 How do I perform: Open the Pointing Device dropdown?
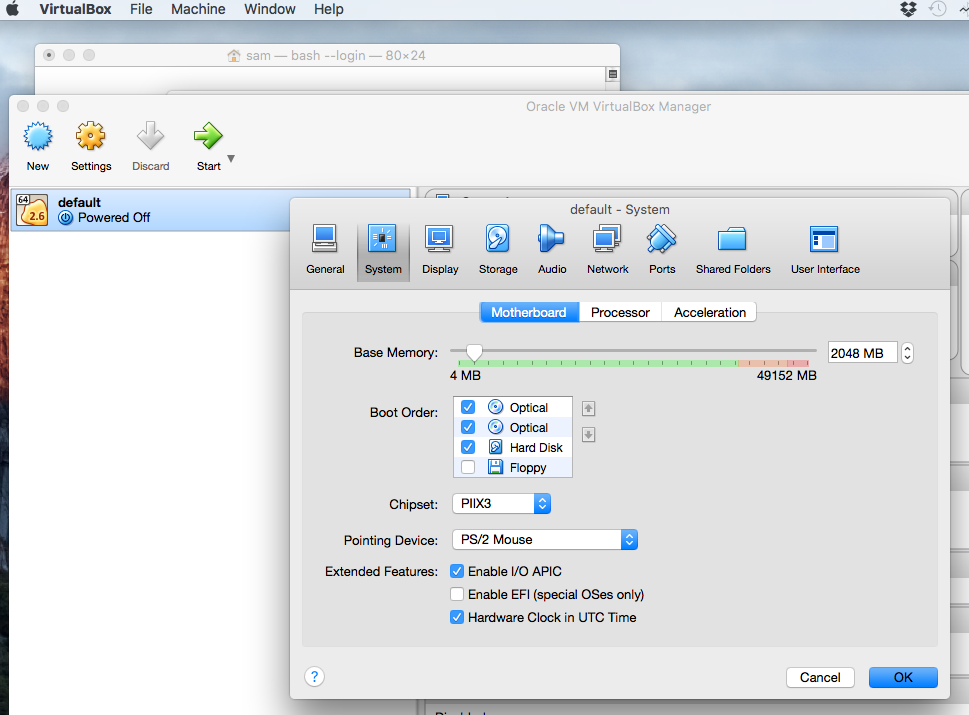click(x=544, y=539)
